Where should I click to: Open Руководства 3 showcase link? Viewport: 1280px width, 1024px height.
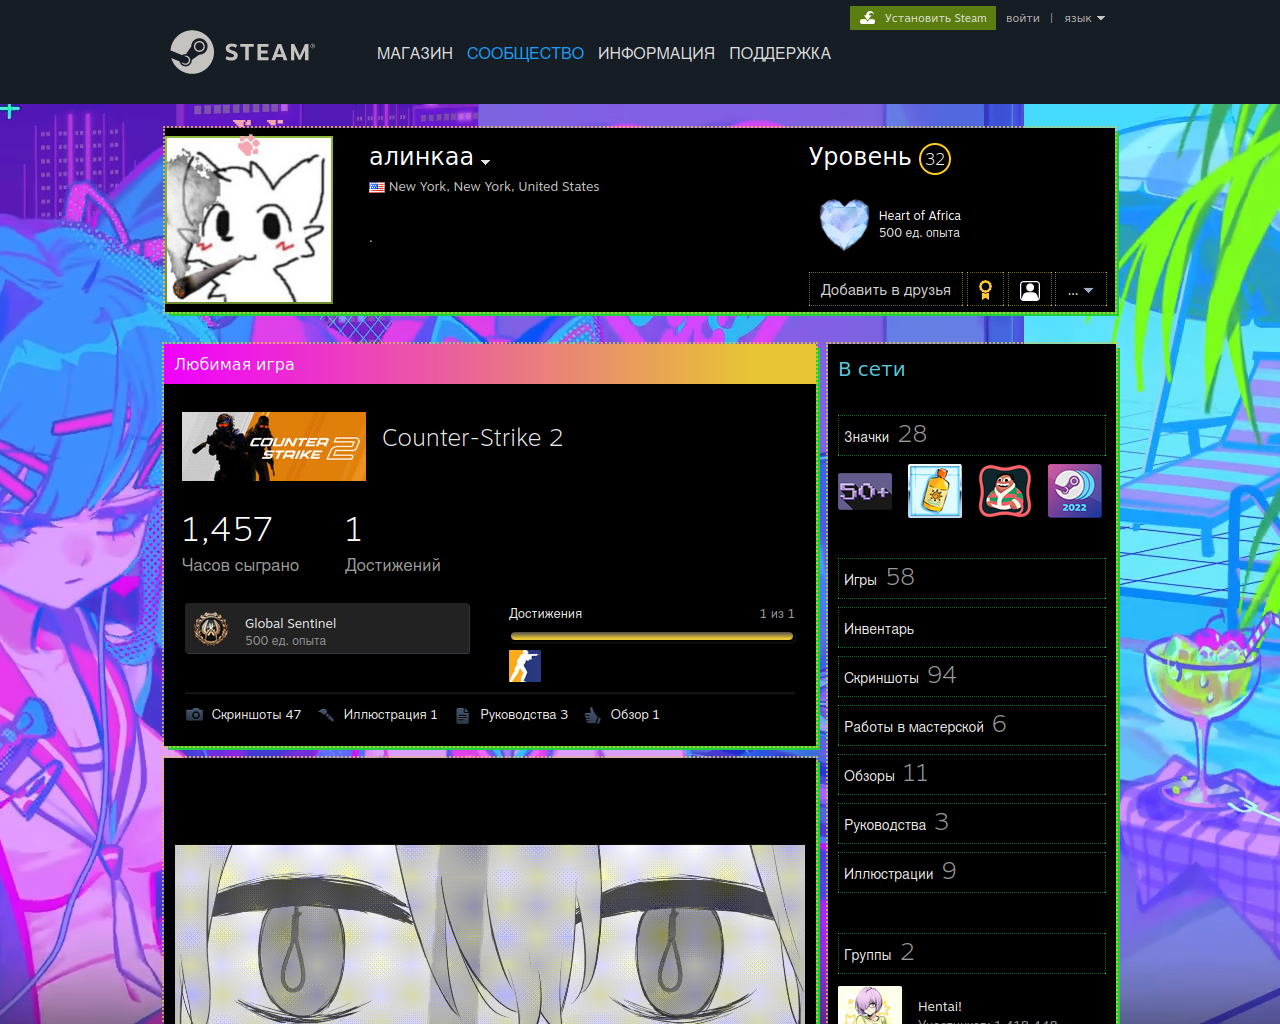[524, 714]
